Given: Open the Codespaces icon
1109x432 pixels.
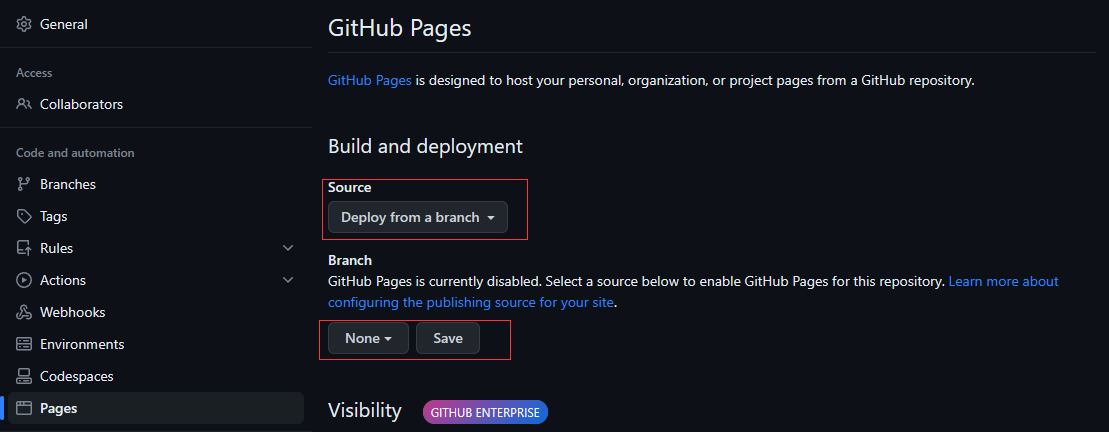Looking at the screenshot, I should point(24,376).
